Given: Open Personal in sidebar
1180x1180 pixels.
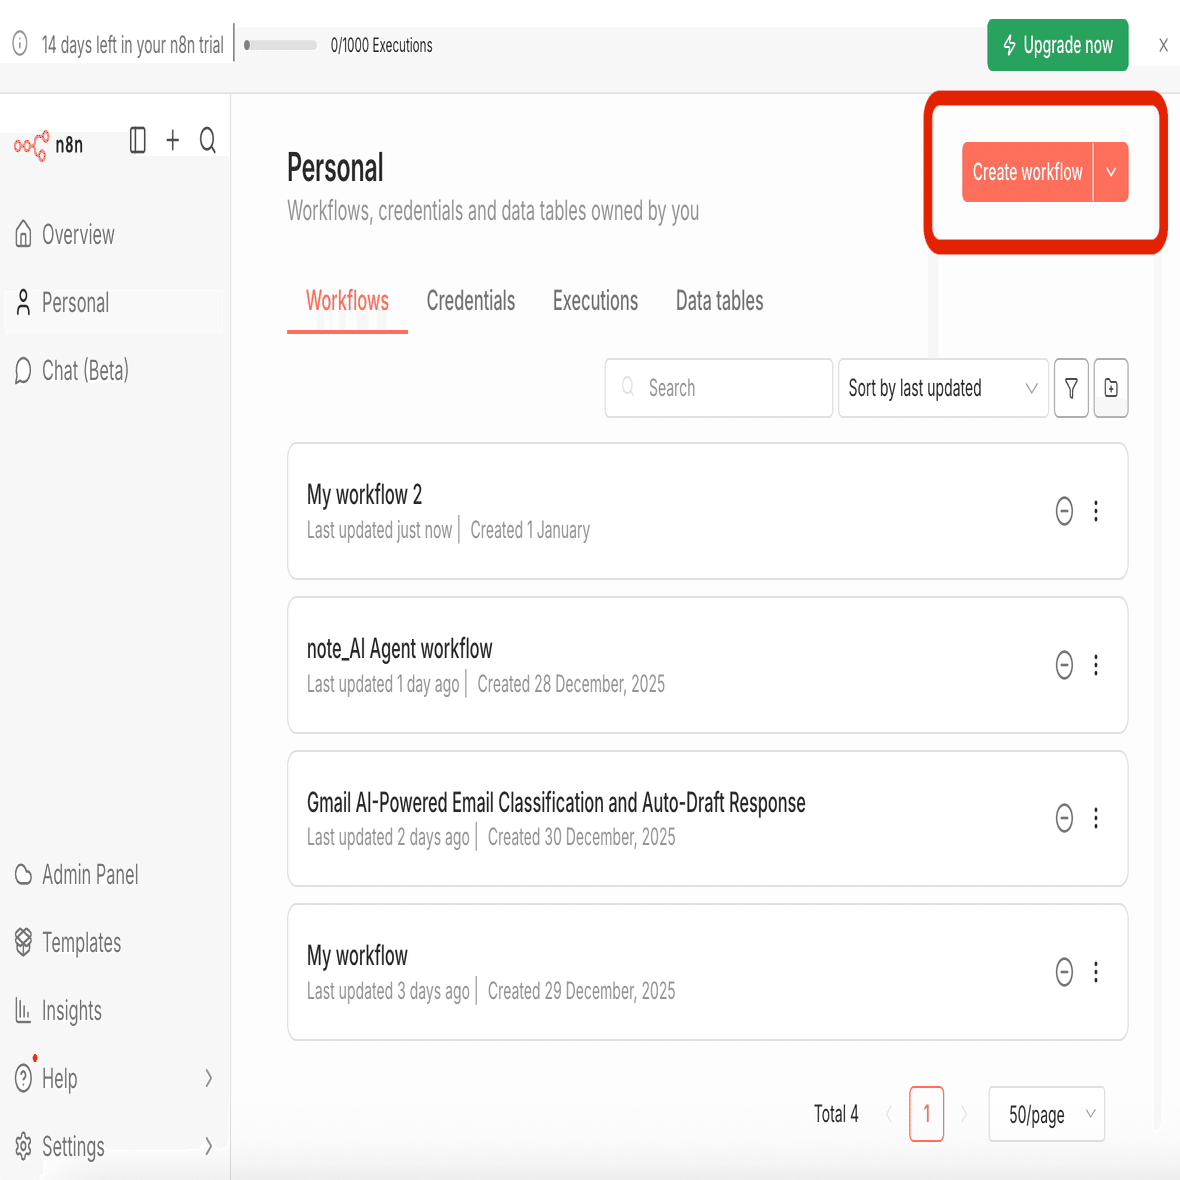Looking at the screenshot, I should [114, 303].
